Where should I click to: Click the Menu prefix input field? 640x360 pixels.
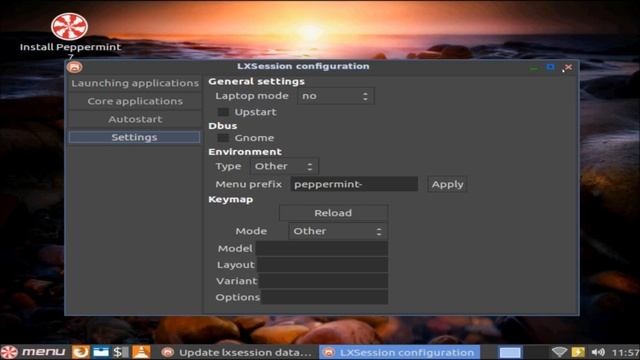354,184
